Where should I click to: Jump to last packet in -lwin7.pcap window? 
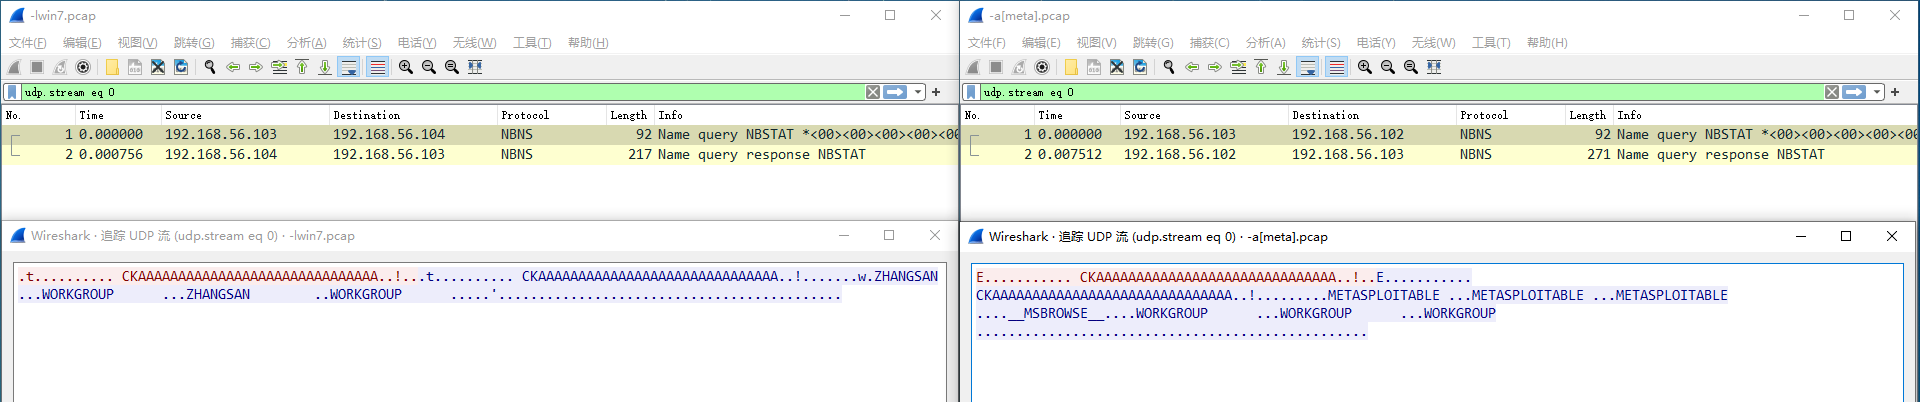(325, 67)
